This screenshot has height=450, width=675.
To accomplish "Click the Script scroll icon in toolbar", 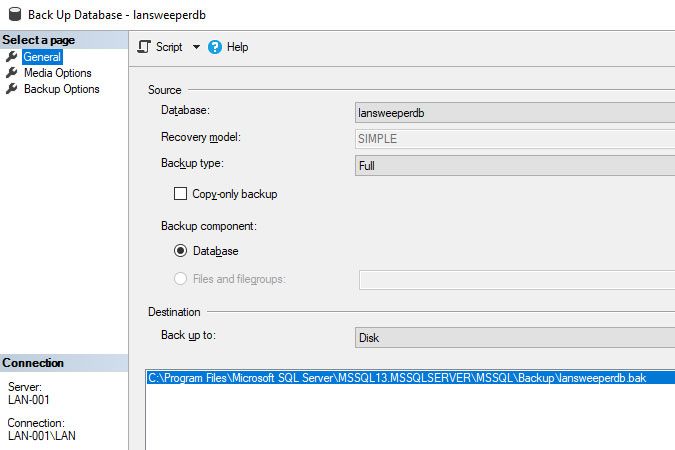I will (x=144, y=47).
